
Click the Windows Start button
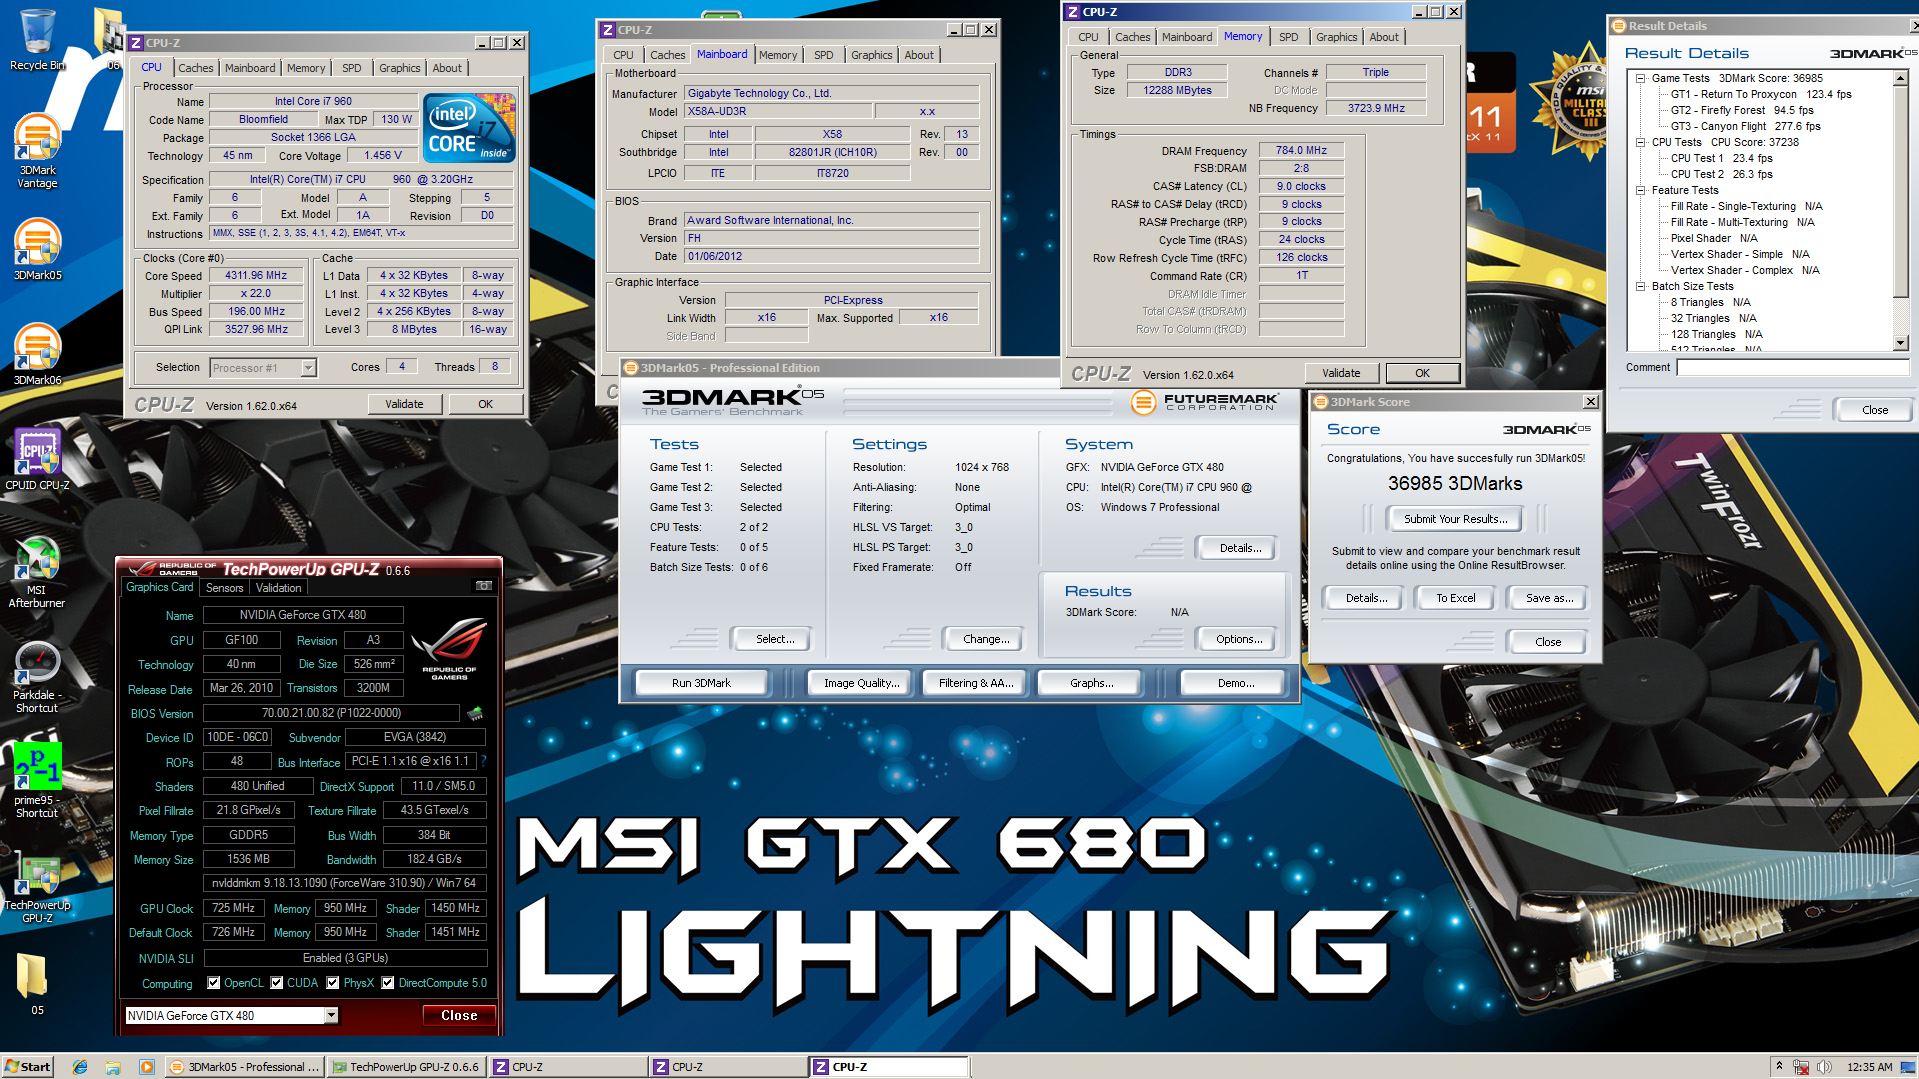27,1067
